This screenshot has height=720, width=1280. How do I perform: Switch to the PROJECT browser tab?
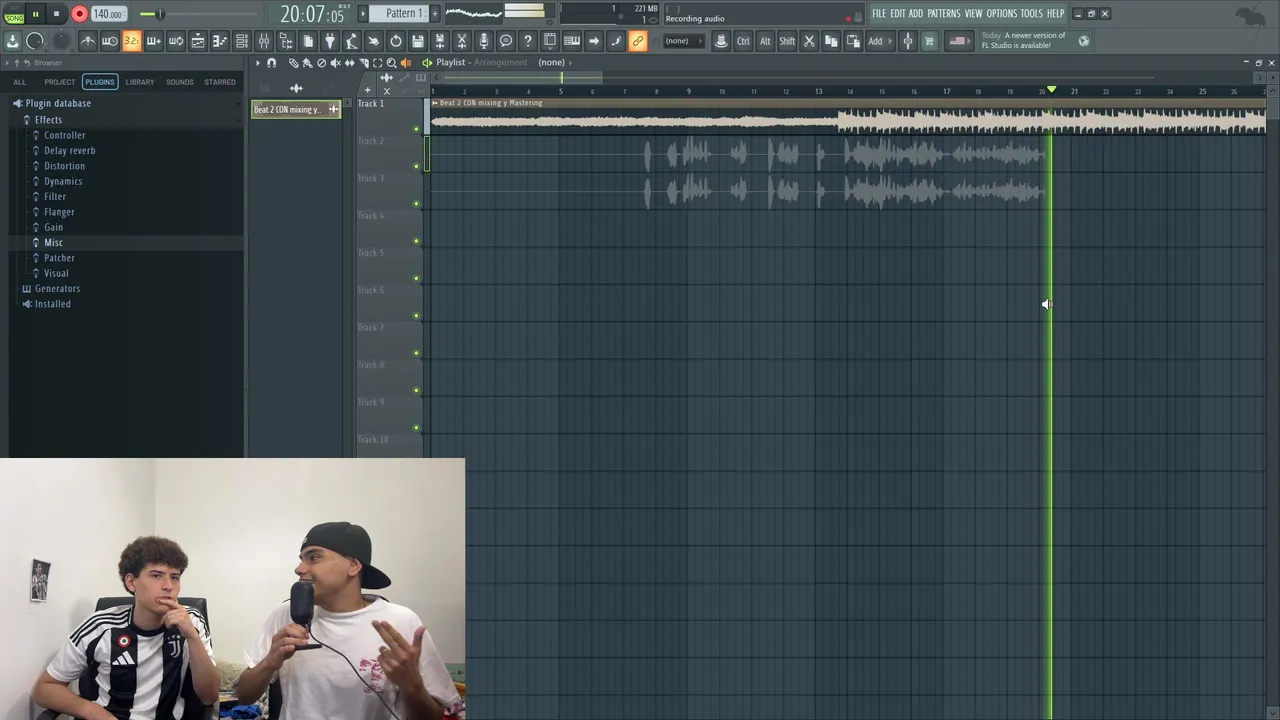click(59, 82)
